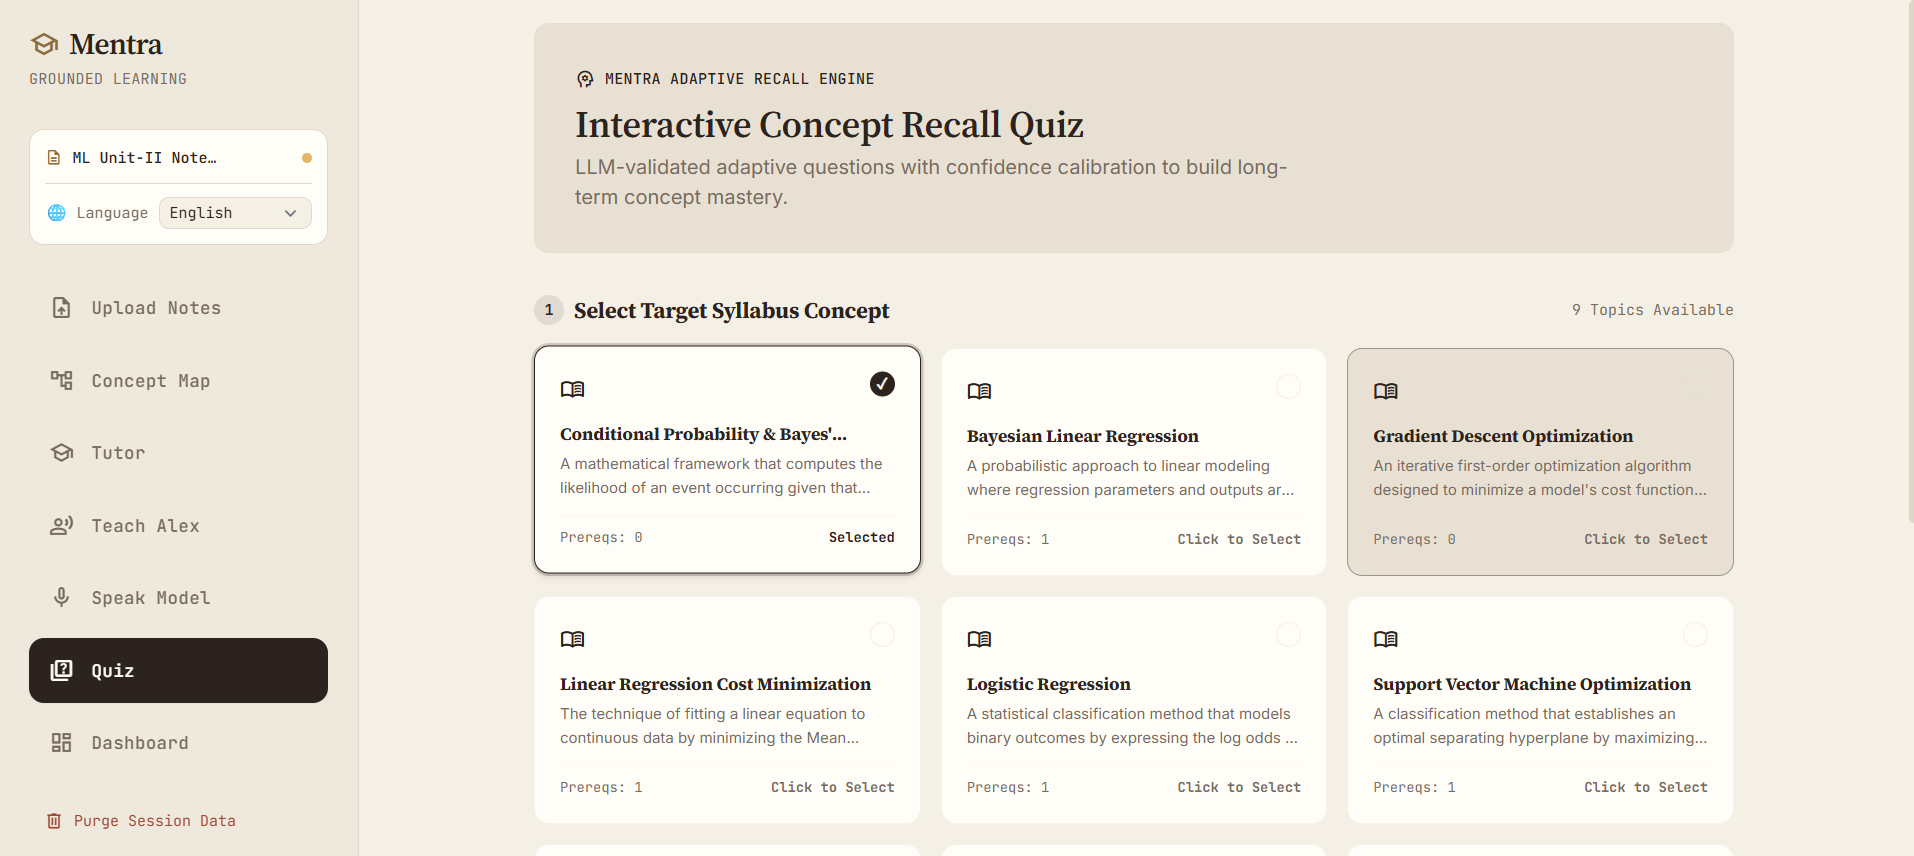Click the Upload Notes file icon

(61, 308)
